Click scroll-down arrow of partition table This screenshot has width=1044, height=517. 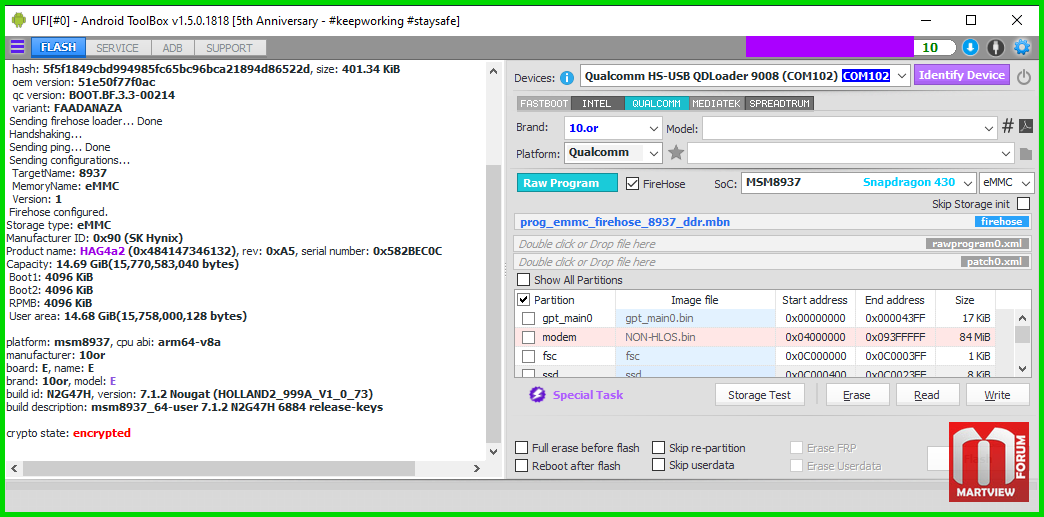click(x=1023, y=368)
